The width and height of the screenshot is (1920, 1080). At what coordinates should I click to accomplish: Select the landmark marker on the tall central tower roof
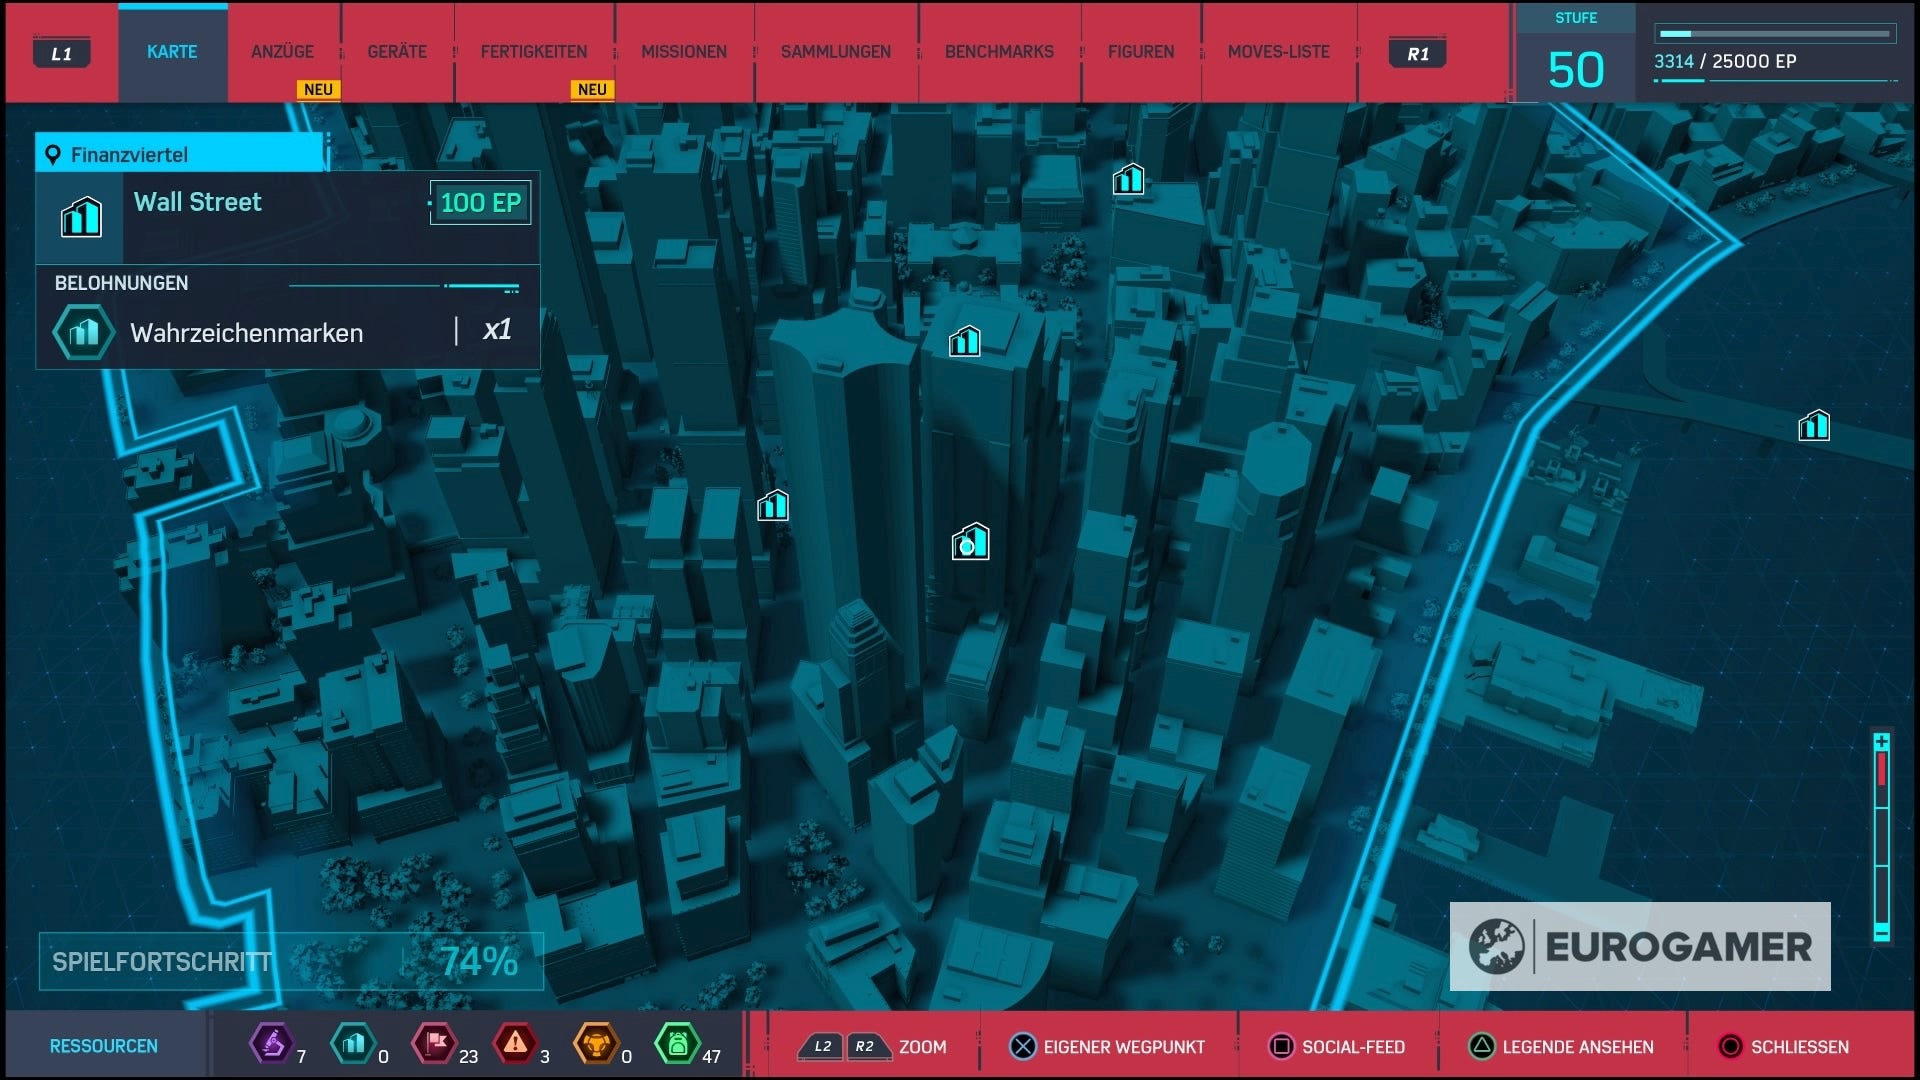[x=965, y=342]
